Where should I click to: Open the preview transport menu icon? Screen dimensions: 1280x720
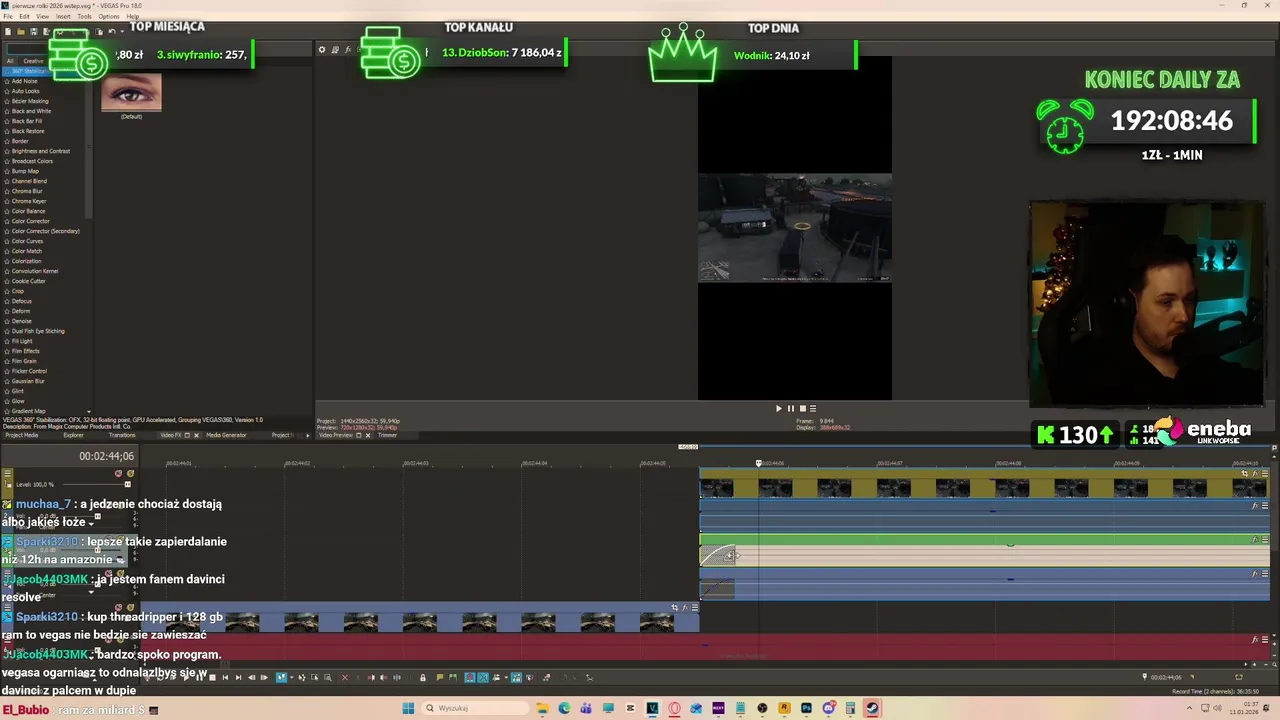coord(813,408)
